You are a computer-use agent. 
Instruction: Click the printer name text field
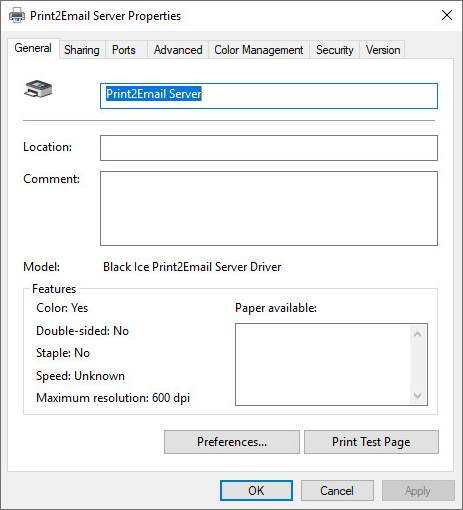pyautogui.click(x=269, y=96)
